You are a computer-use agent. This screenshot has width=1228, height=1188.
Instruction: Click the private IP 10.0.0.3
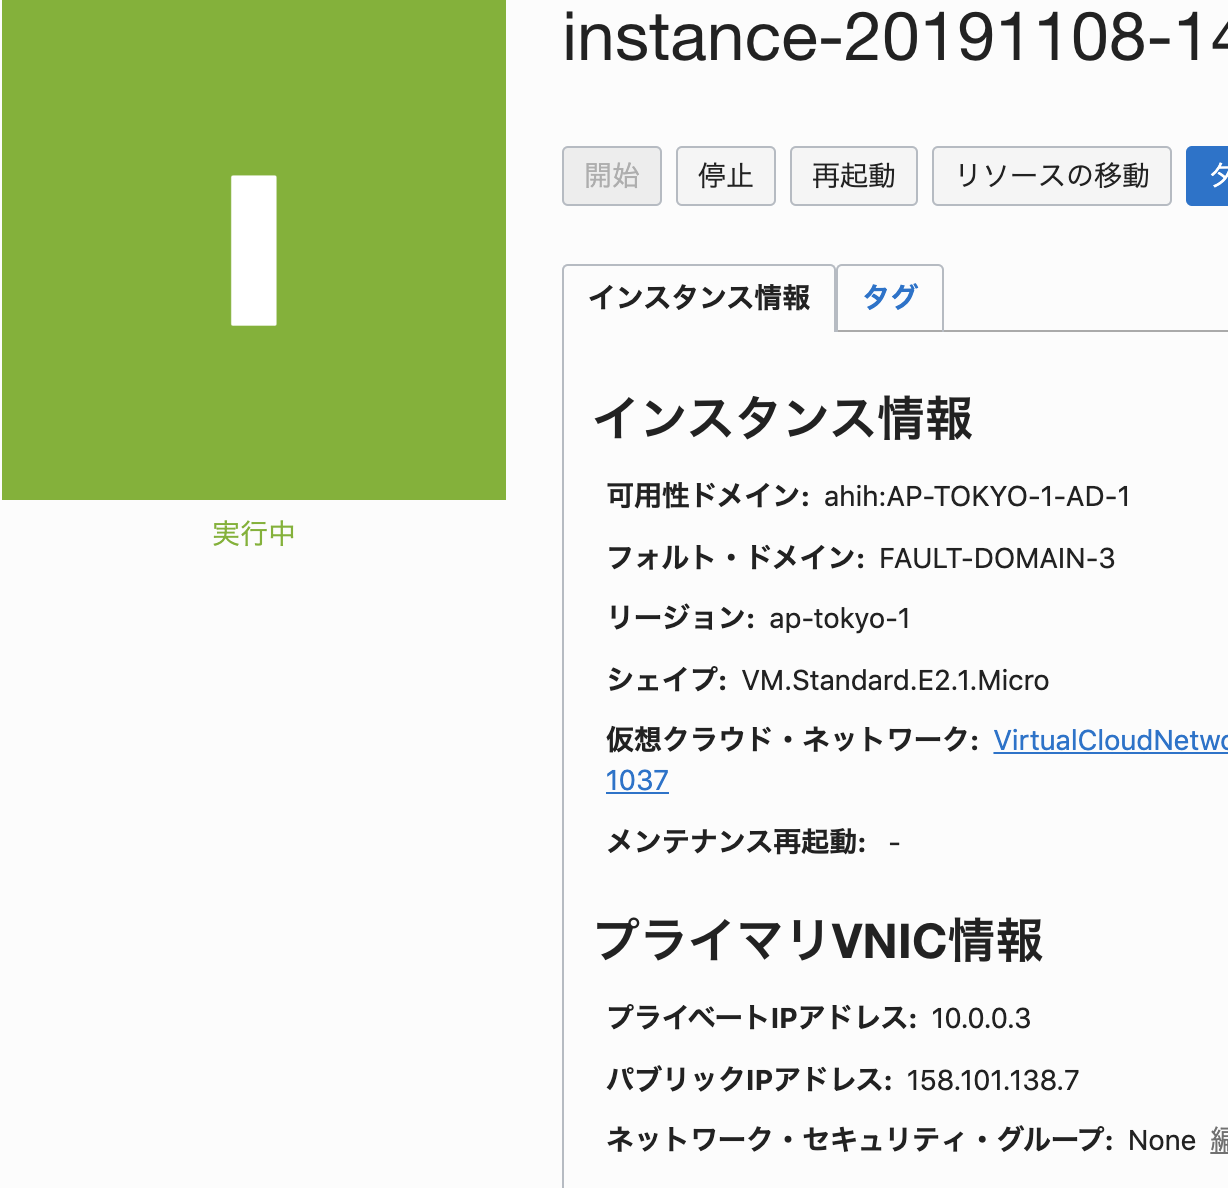point(981,1019)
